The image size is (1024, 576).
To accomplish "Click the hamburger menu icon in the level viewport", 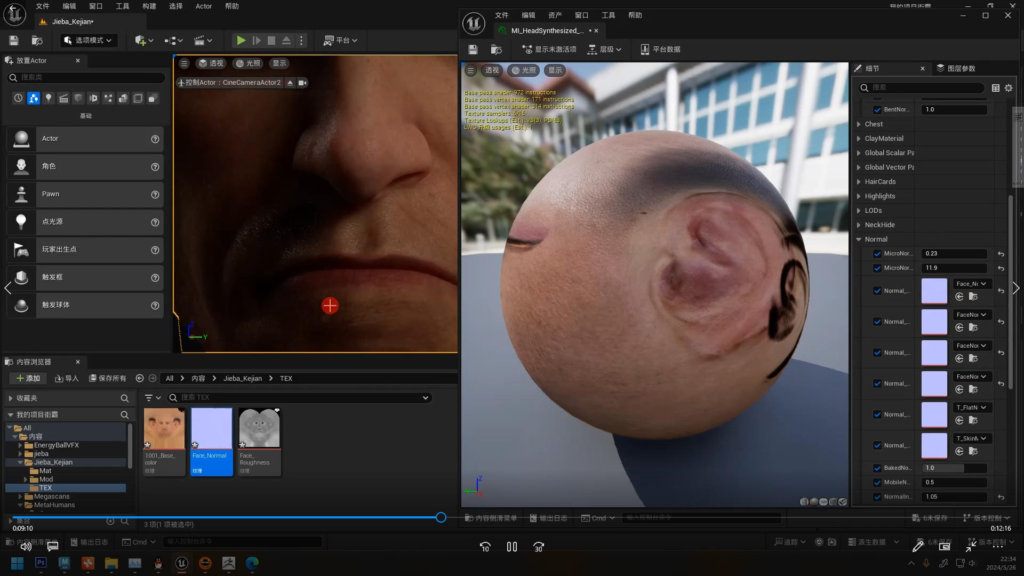I will [x=184, y=64].
